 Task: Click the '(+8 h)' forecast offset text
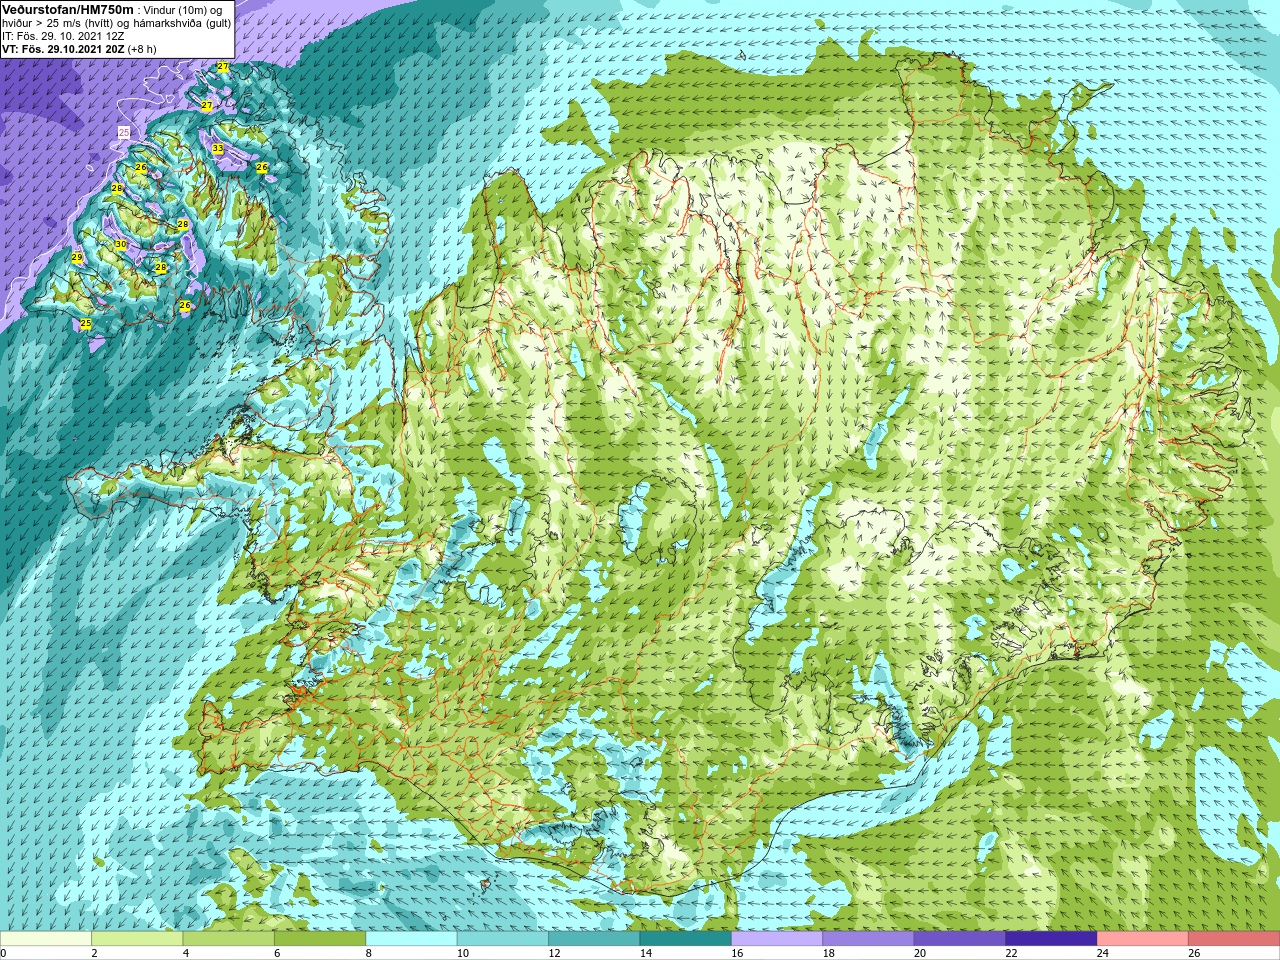(x=142, y=49)
